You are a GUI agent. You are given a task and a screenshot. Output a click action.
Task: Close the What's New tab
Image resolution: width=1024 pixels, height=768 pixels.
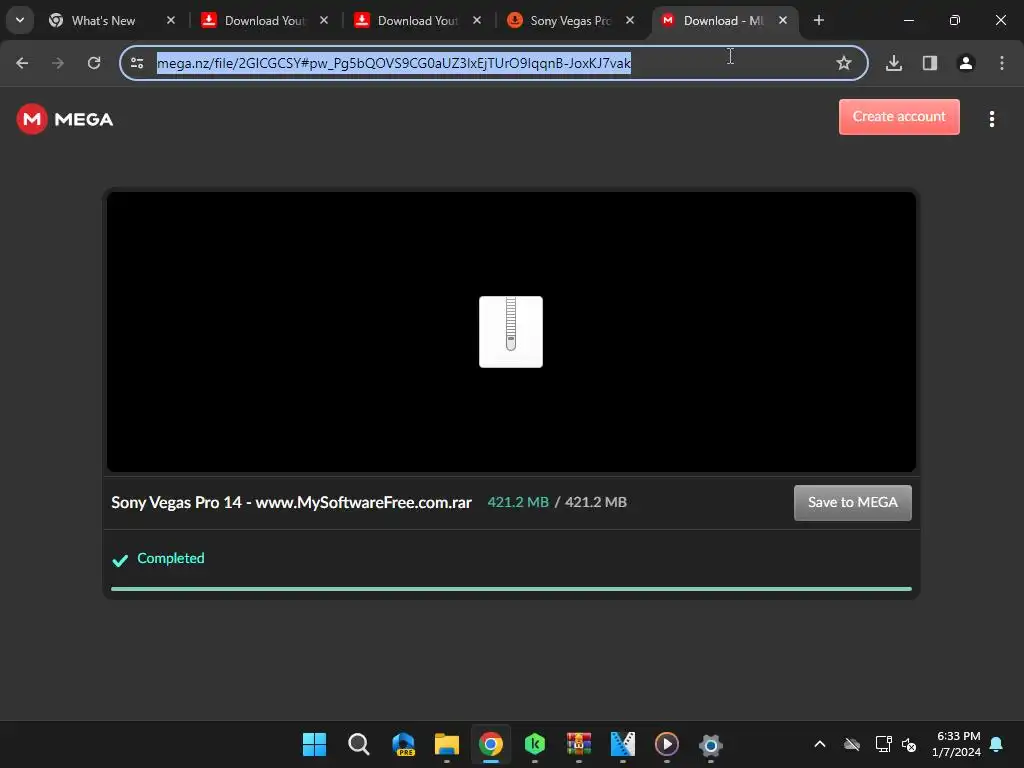[170, 20]
